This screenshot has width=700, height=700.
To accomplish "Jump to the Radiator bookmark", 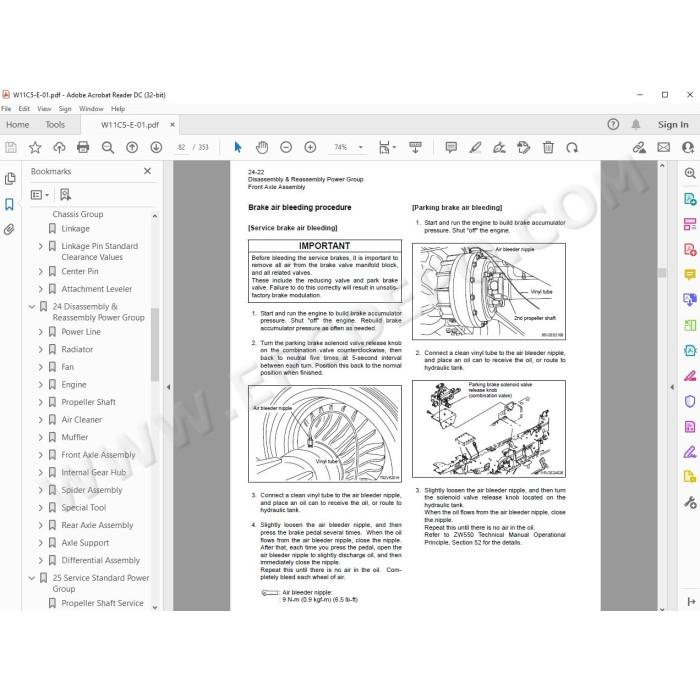I will [77, 350].
